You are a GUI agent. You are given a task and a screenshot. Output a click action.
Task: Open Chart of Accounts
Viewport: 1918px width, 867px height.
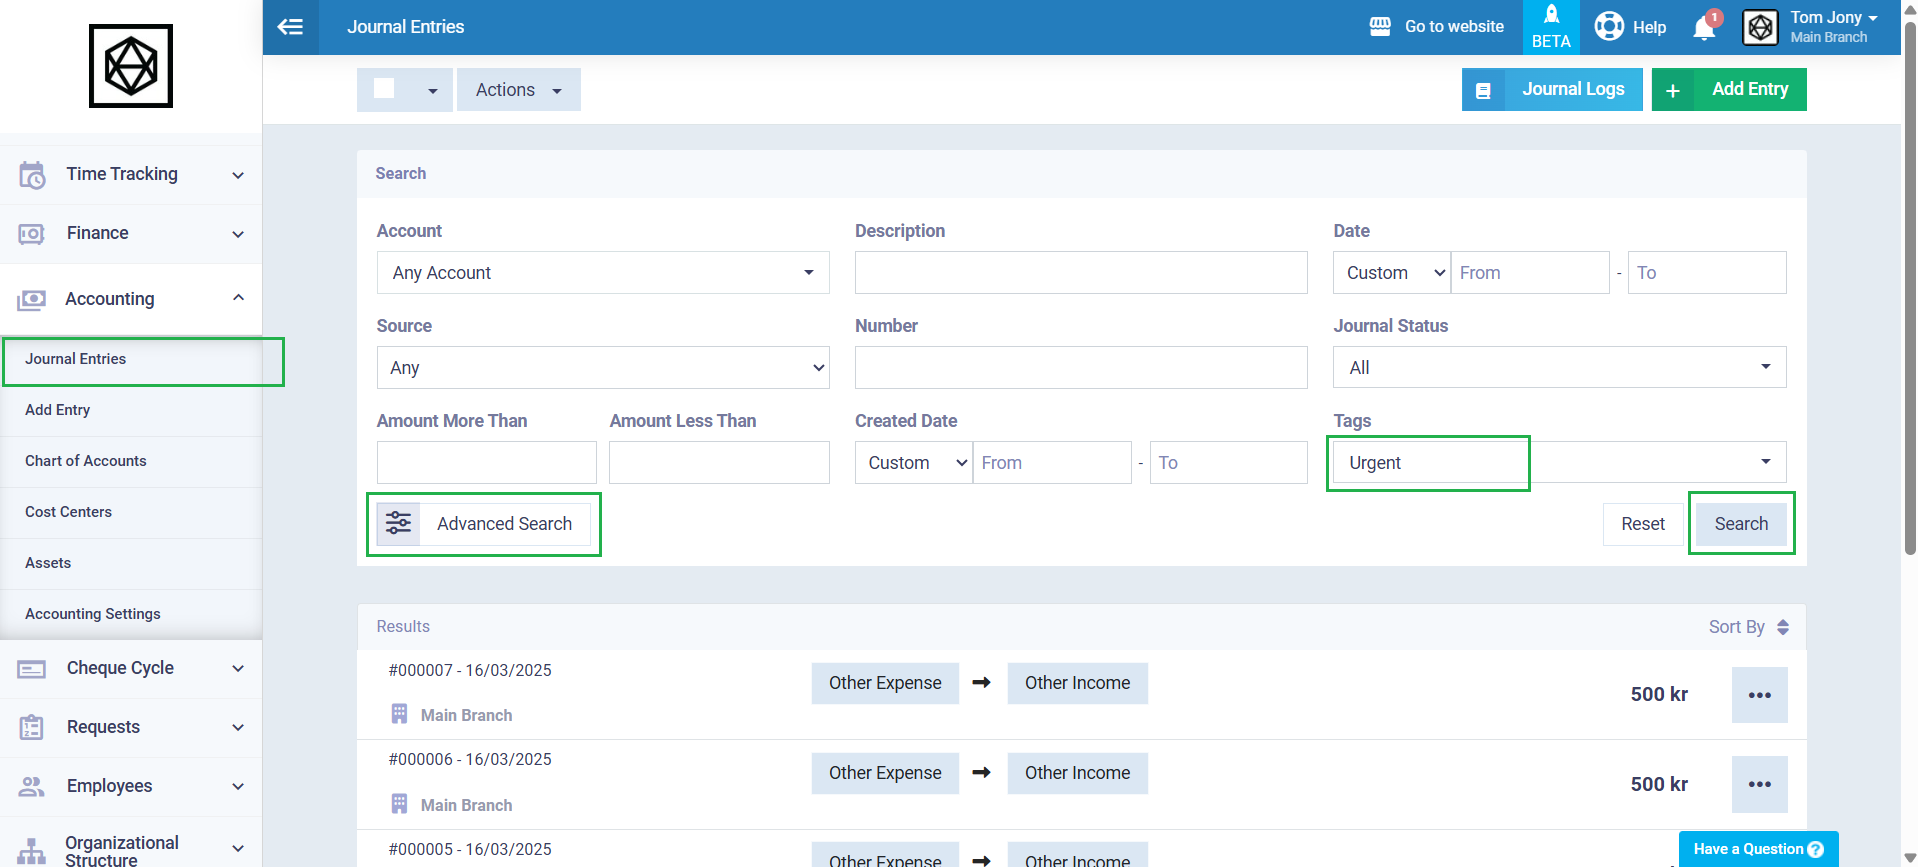(x=131, y=461)
